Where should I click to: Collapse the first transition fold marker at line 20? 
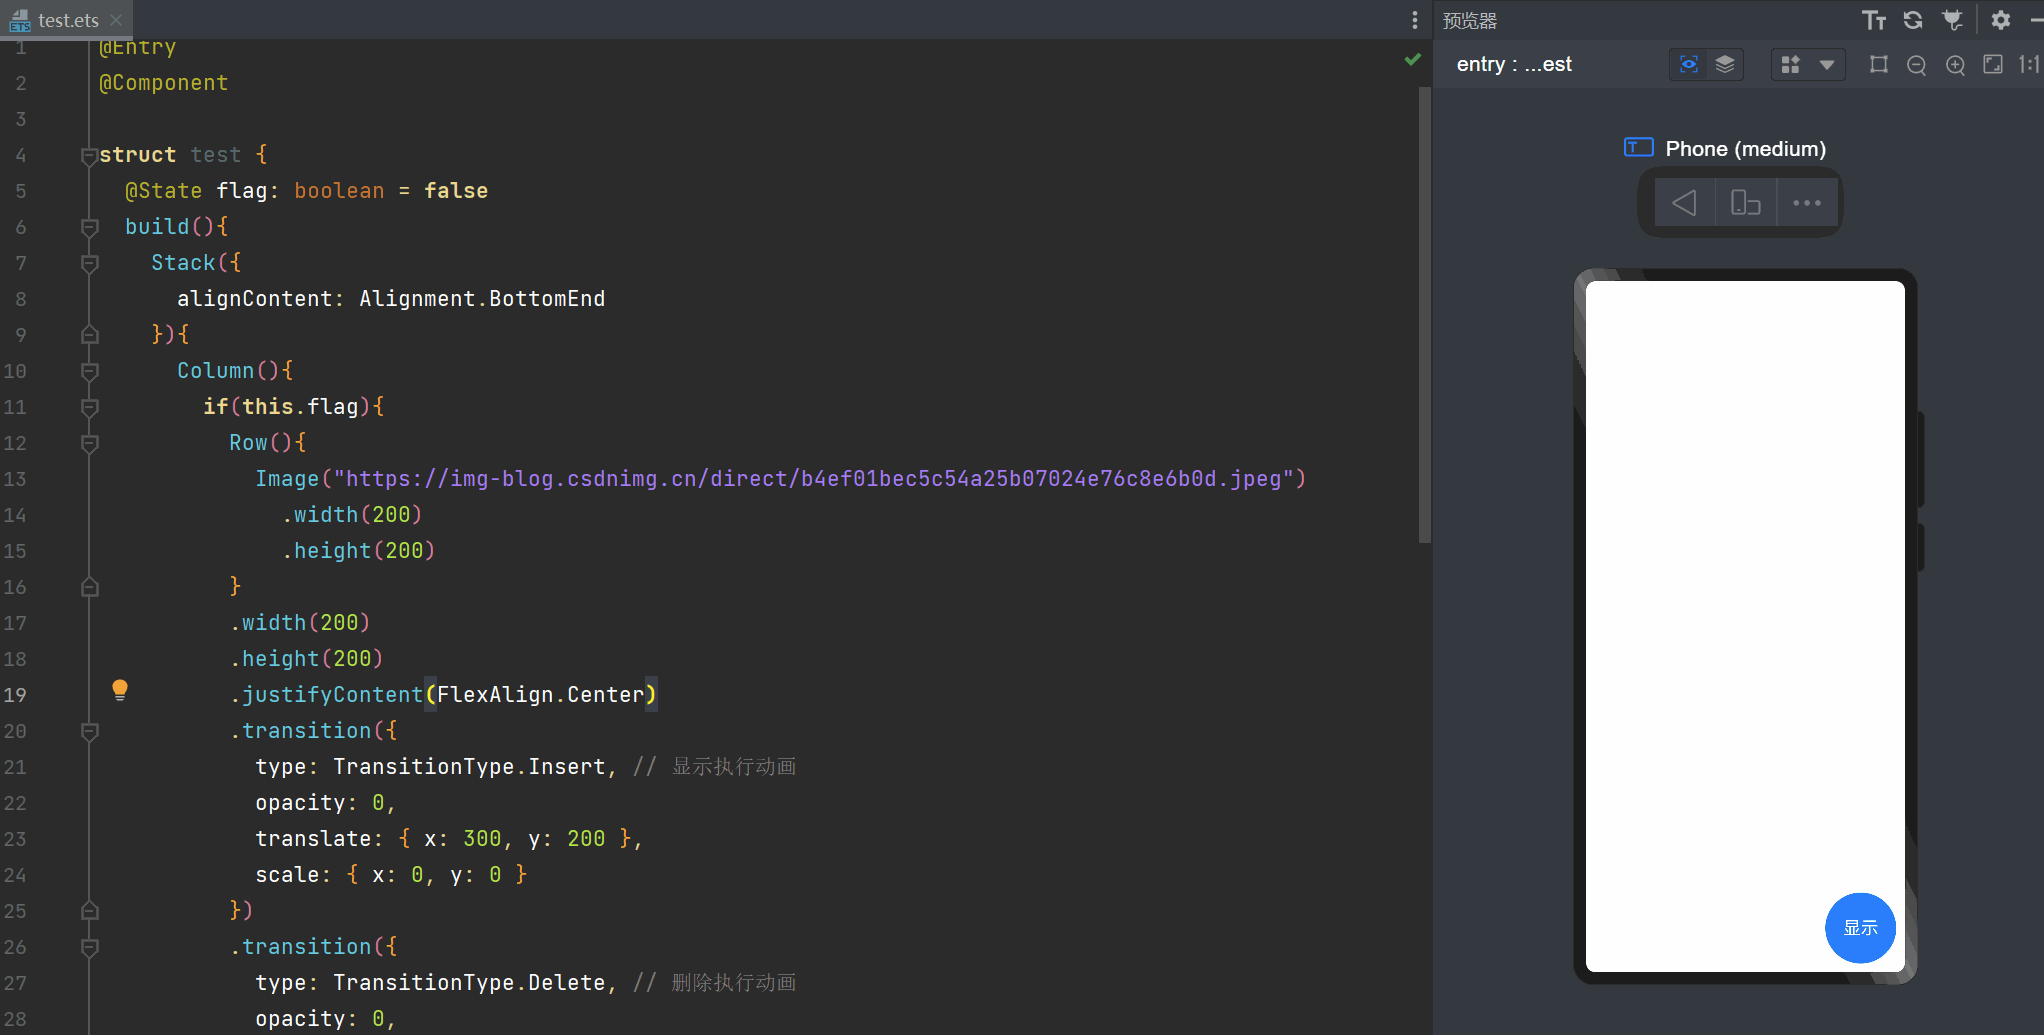click(x=89, y=731)
